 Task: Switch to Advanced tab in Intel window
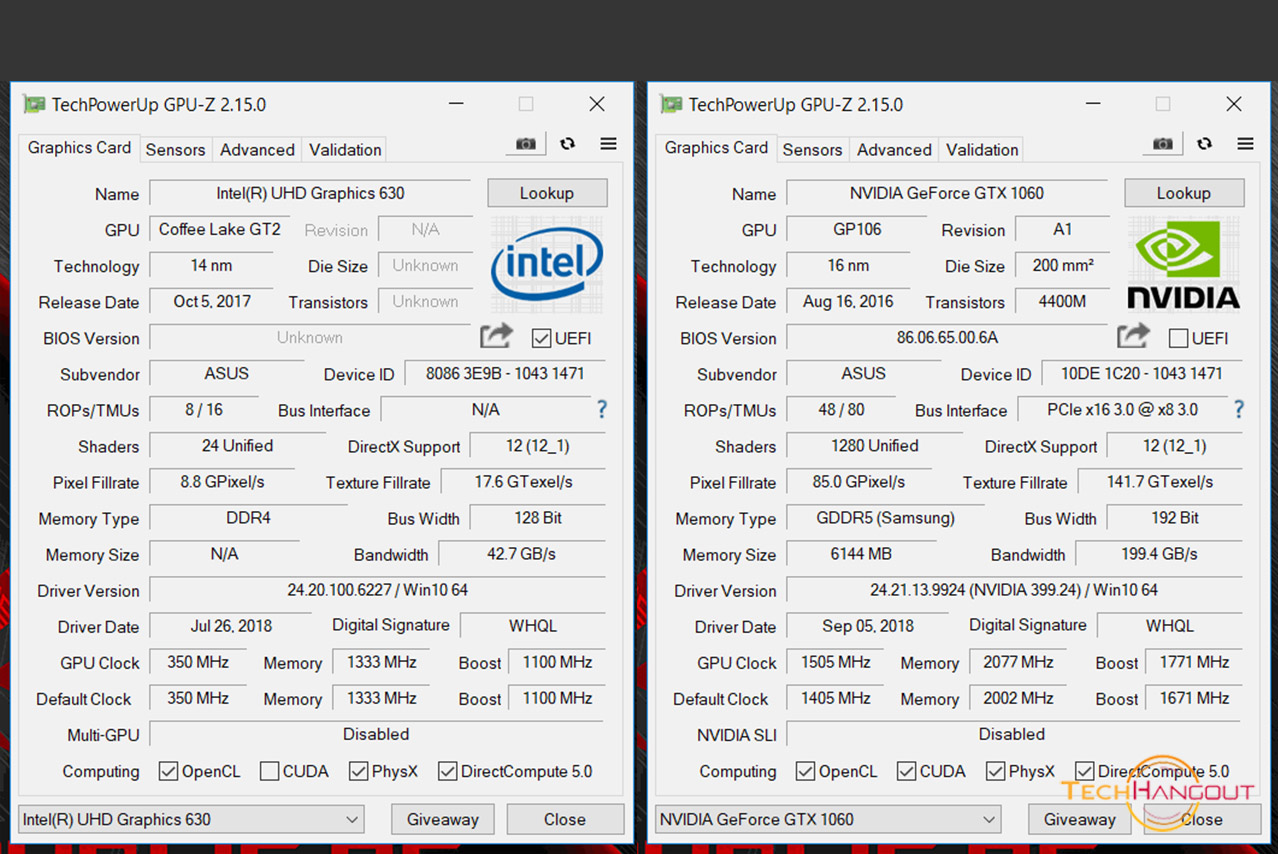point(257,149)
